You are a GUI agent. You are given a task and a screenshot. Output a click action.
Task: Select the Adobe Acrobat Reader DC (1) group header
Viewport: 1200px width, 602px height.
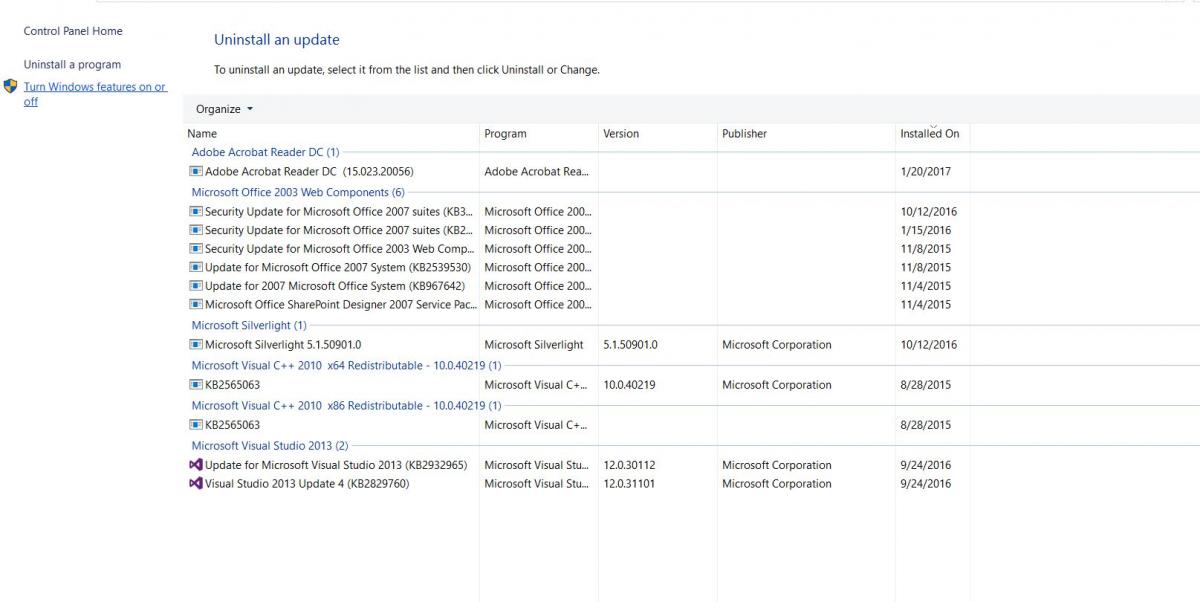click(265, 152)
